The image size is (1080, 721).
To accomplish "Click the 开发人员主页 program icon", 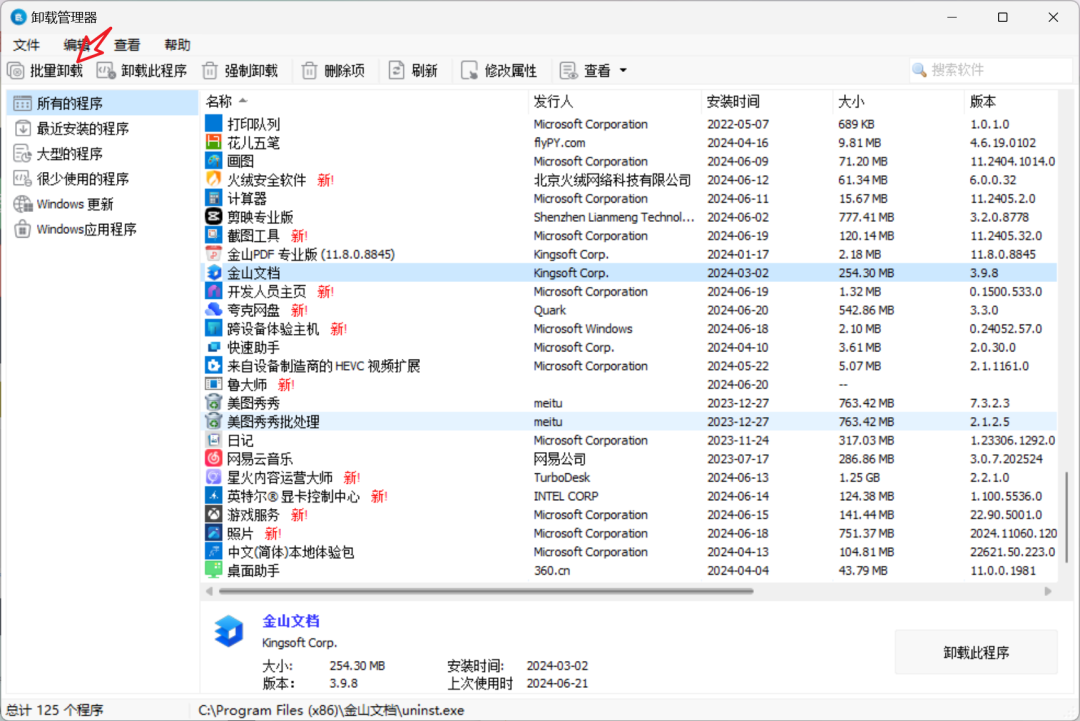I will (x=214, y=291).
